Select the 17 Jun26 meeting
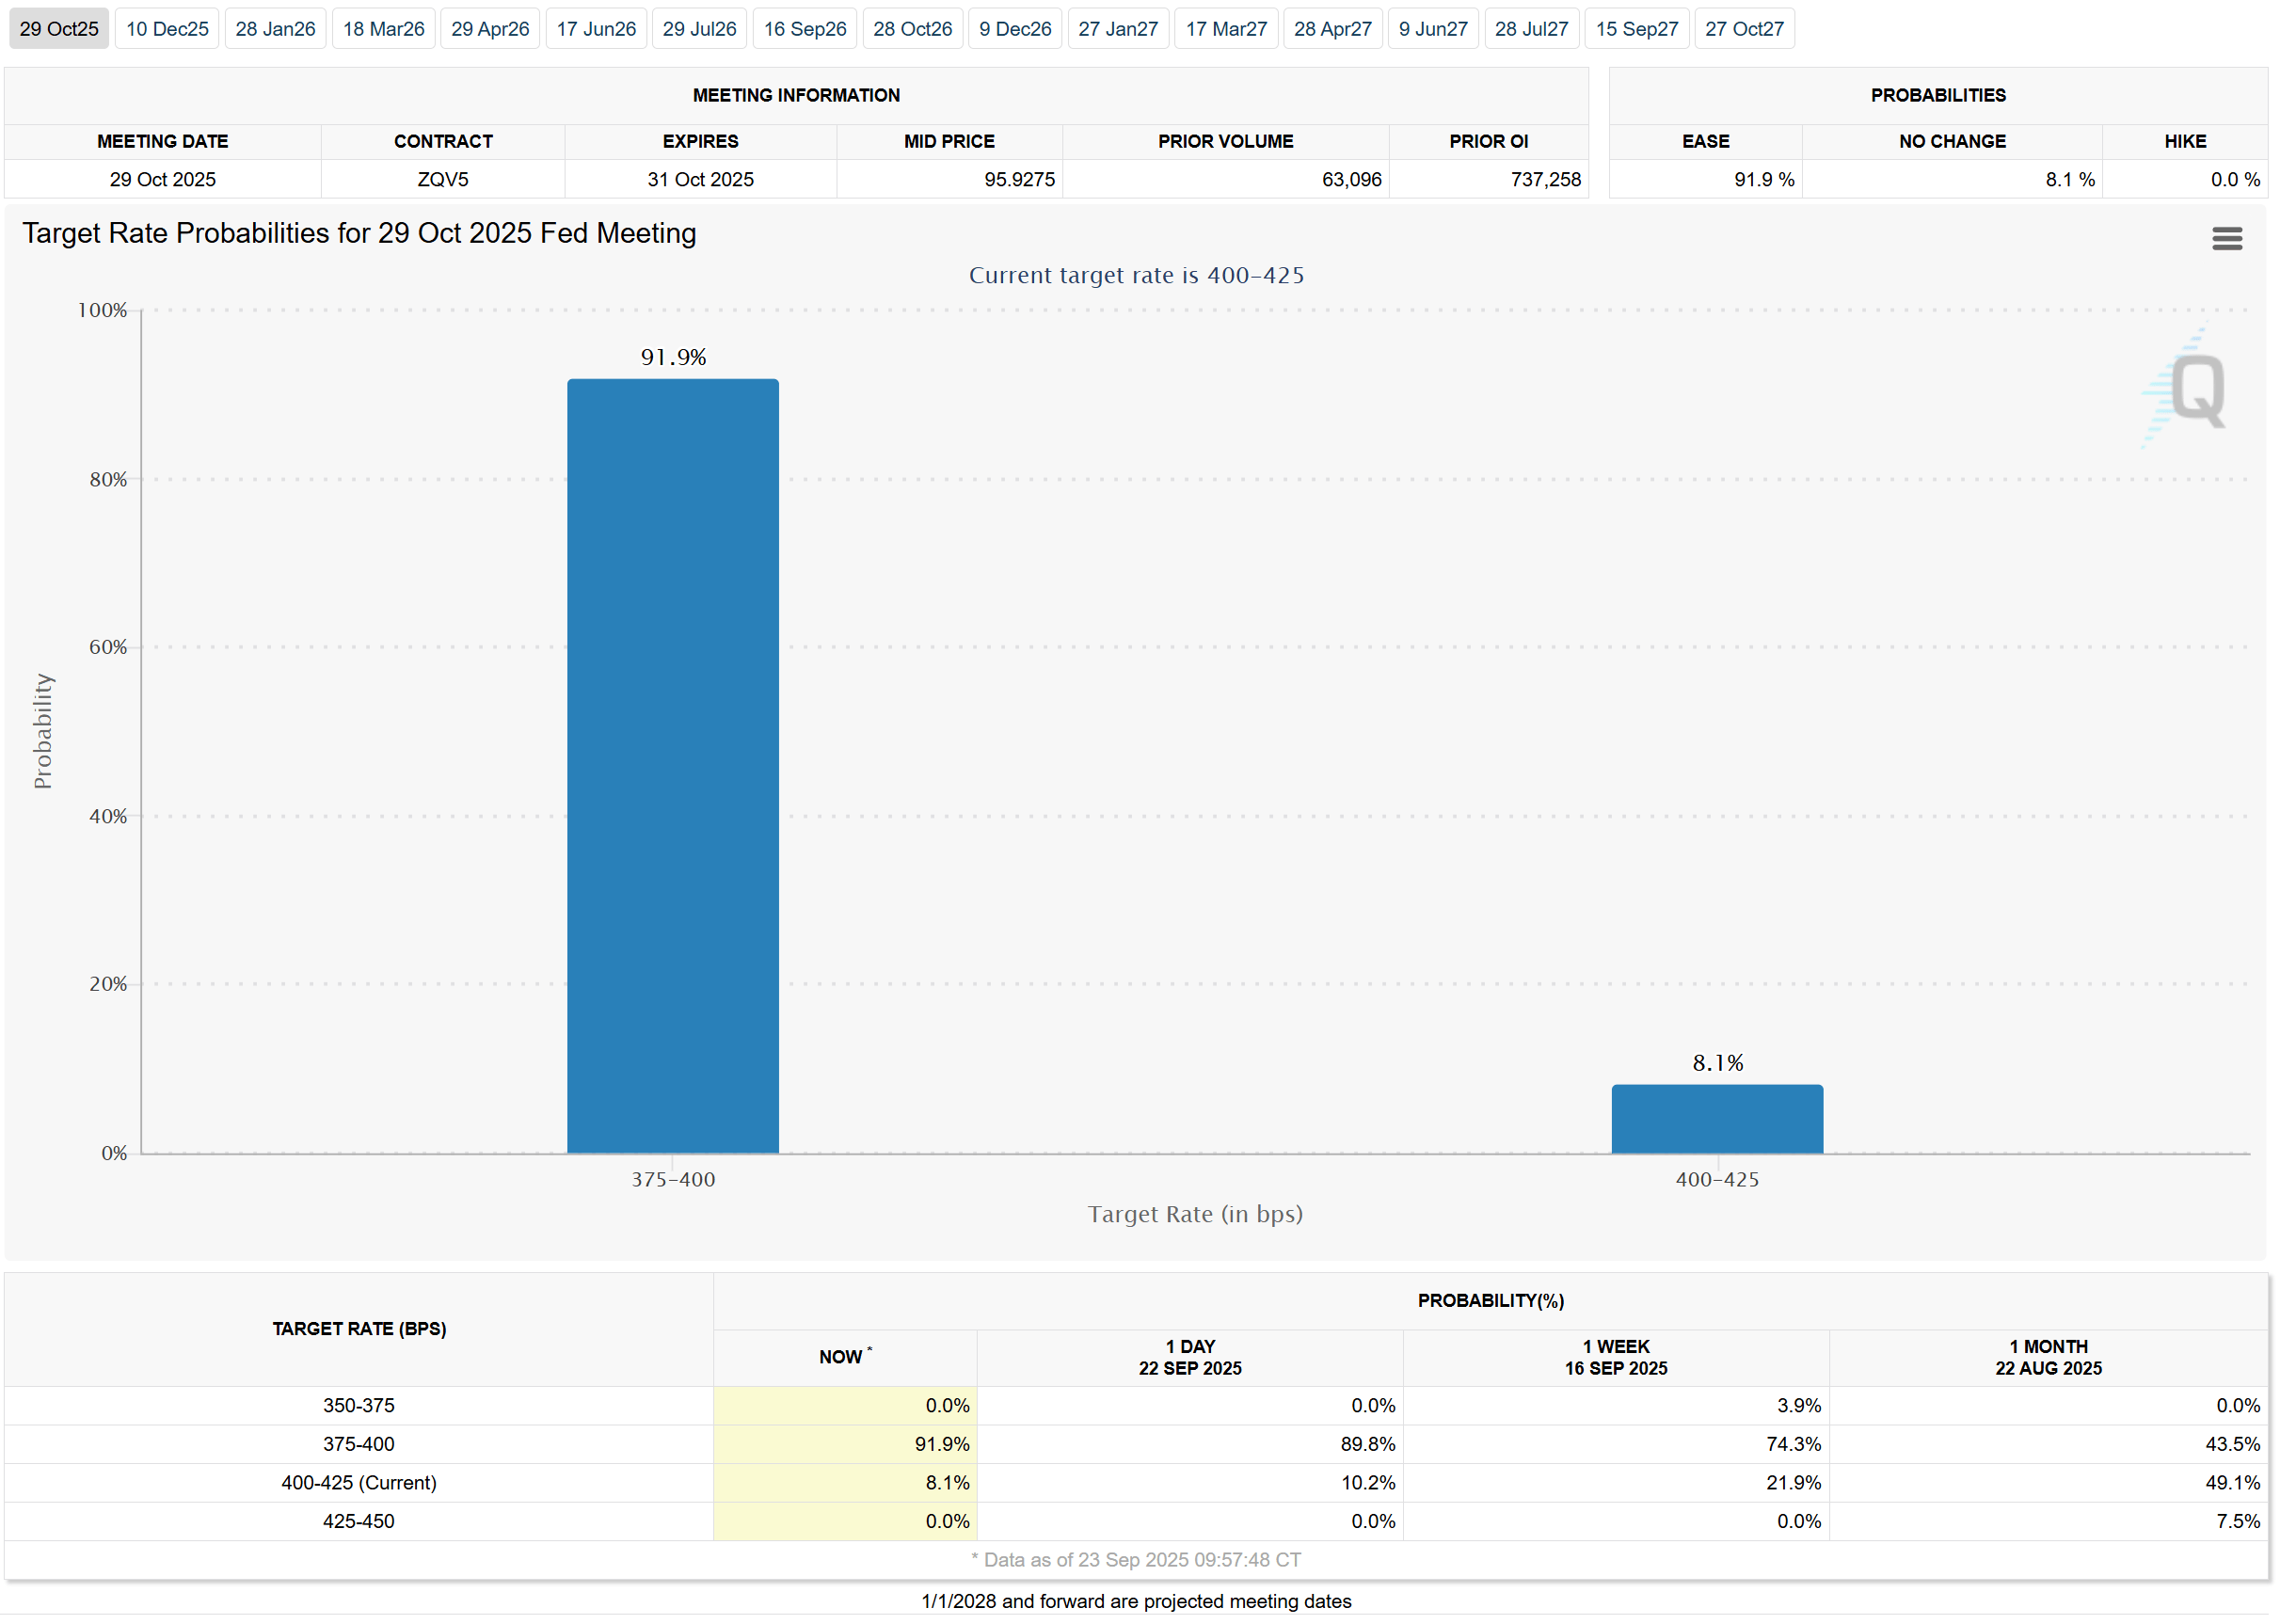Viewport: 2280px width, 1624px height. click(x=595, y=28)
